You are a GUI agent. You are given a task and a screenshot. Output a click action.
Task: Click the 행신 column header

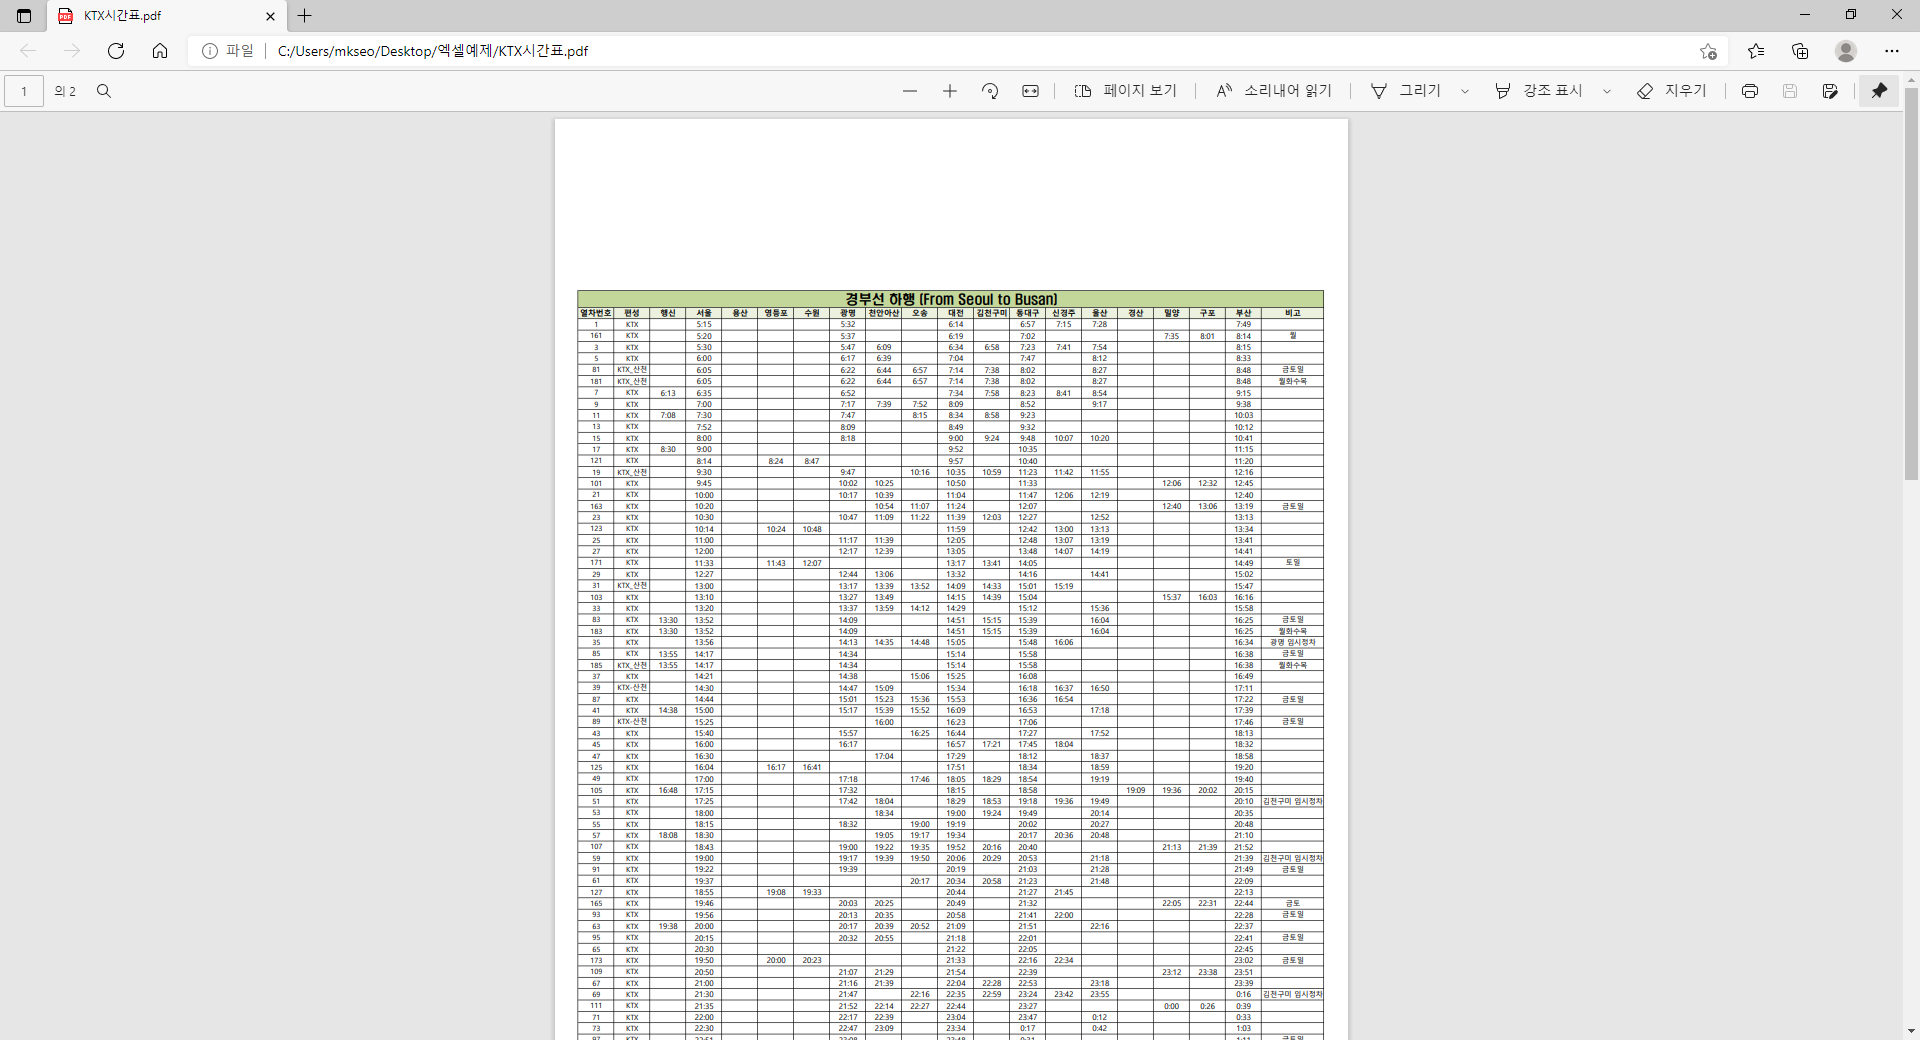668,313
